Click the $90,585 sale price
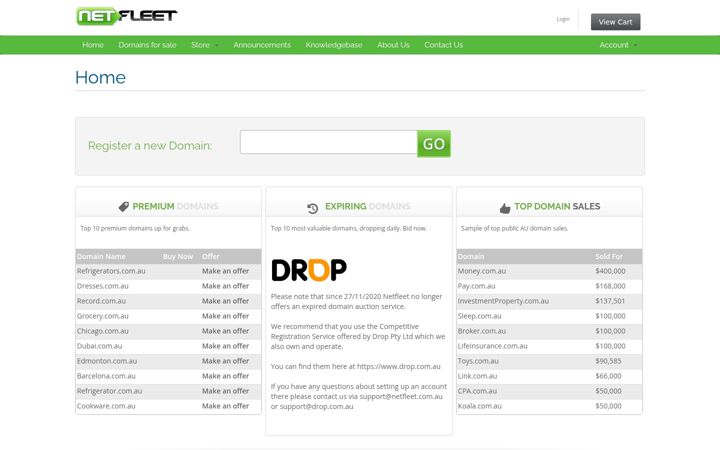The height and width of the screenshot is (450, 720). click(x=608, y=361)
